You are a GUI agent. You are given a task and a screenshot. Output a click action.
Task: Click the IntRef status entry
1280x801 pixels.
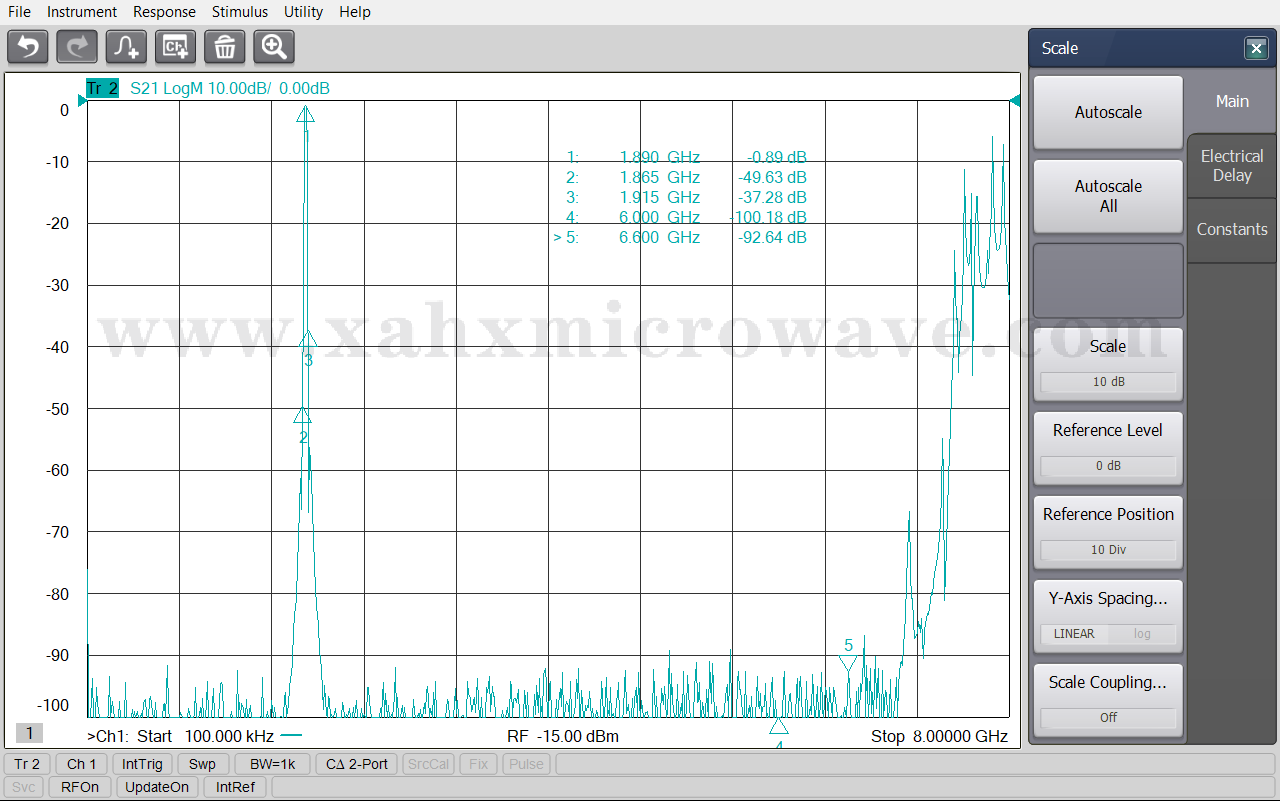click(236, 787)
